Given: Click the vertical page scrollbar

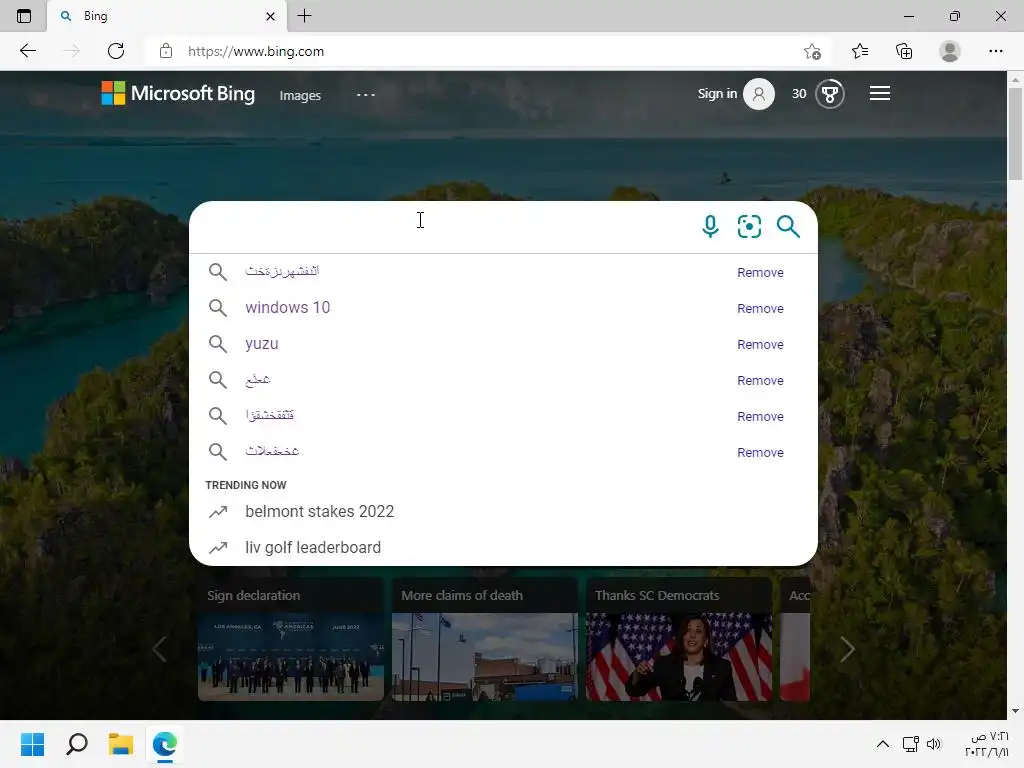Looking at the screenshot, I should [1014, 134].
